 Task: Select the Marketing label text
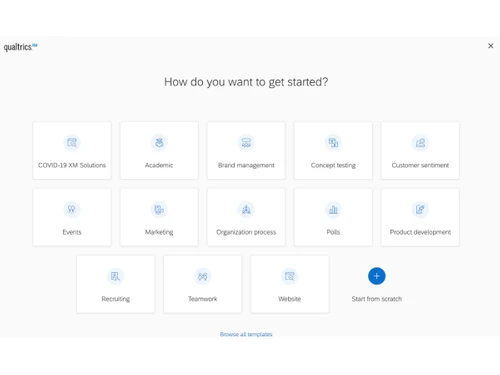click(159, 232)
